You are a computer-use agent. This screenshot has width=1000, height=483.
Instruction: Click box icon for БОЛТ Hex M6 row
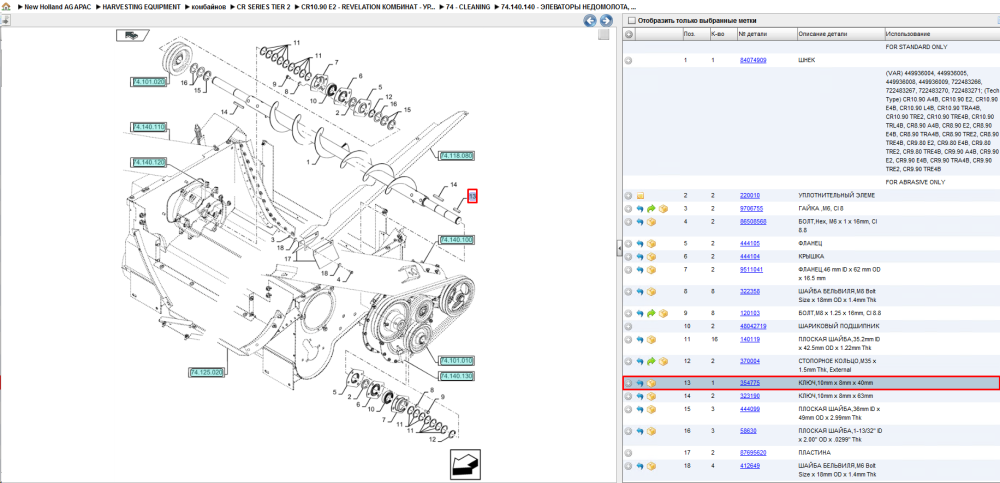click(652, 222)
